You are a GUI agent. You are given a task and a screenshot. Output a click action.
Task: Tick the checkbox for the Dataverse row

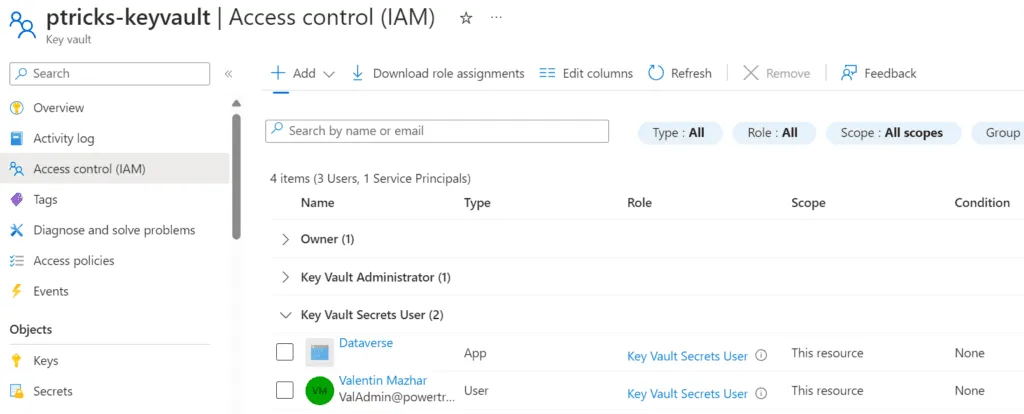point(285,353)
